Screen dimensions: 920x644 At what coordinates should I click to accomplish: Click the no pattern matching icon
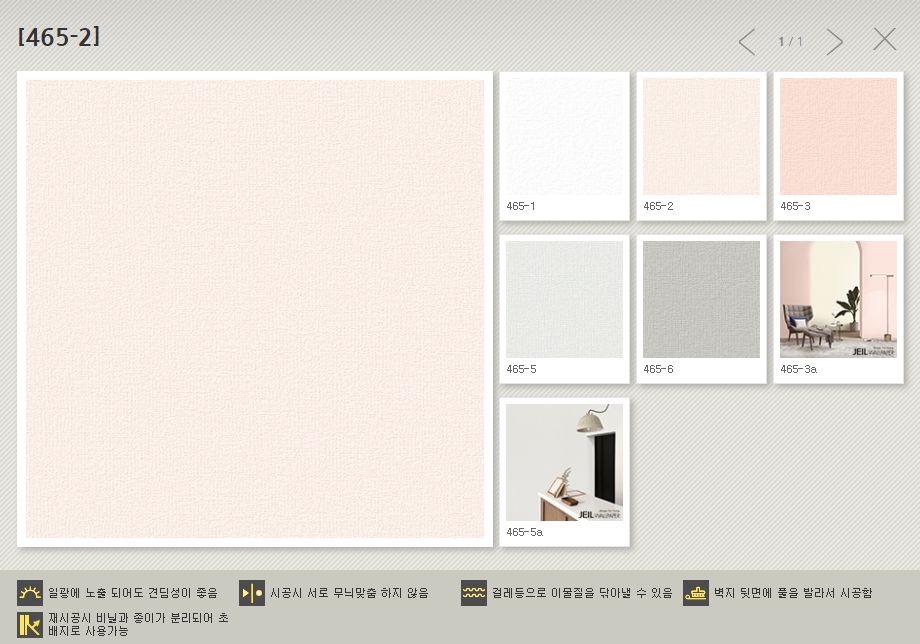pos(252,593)
